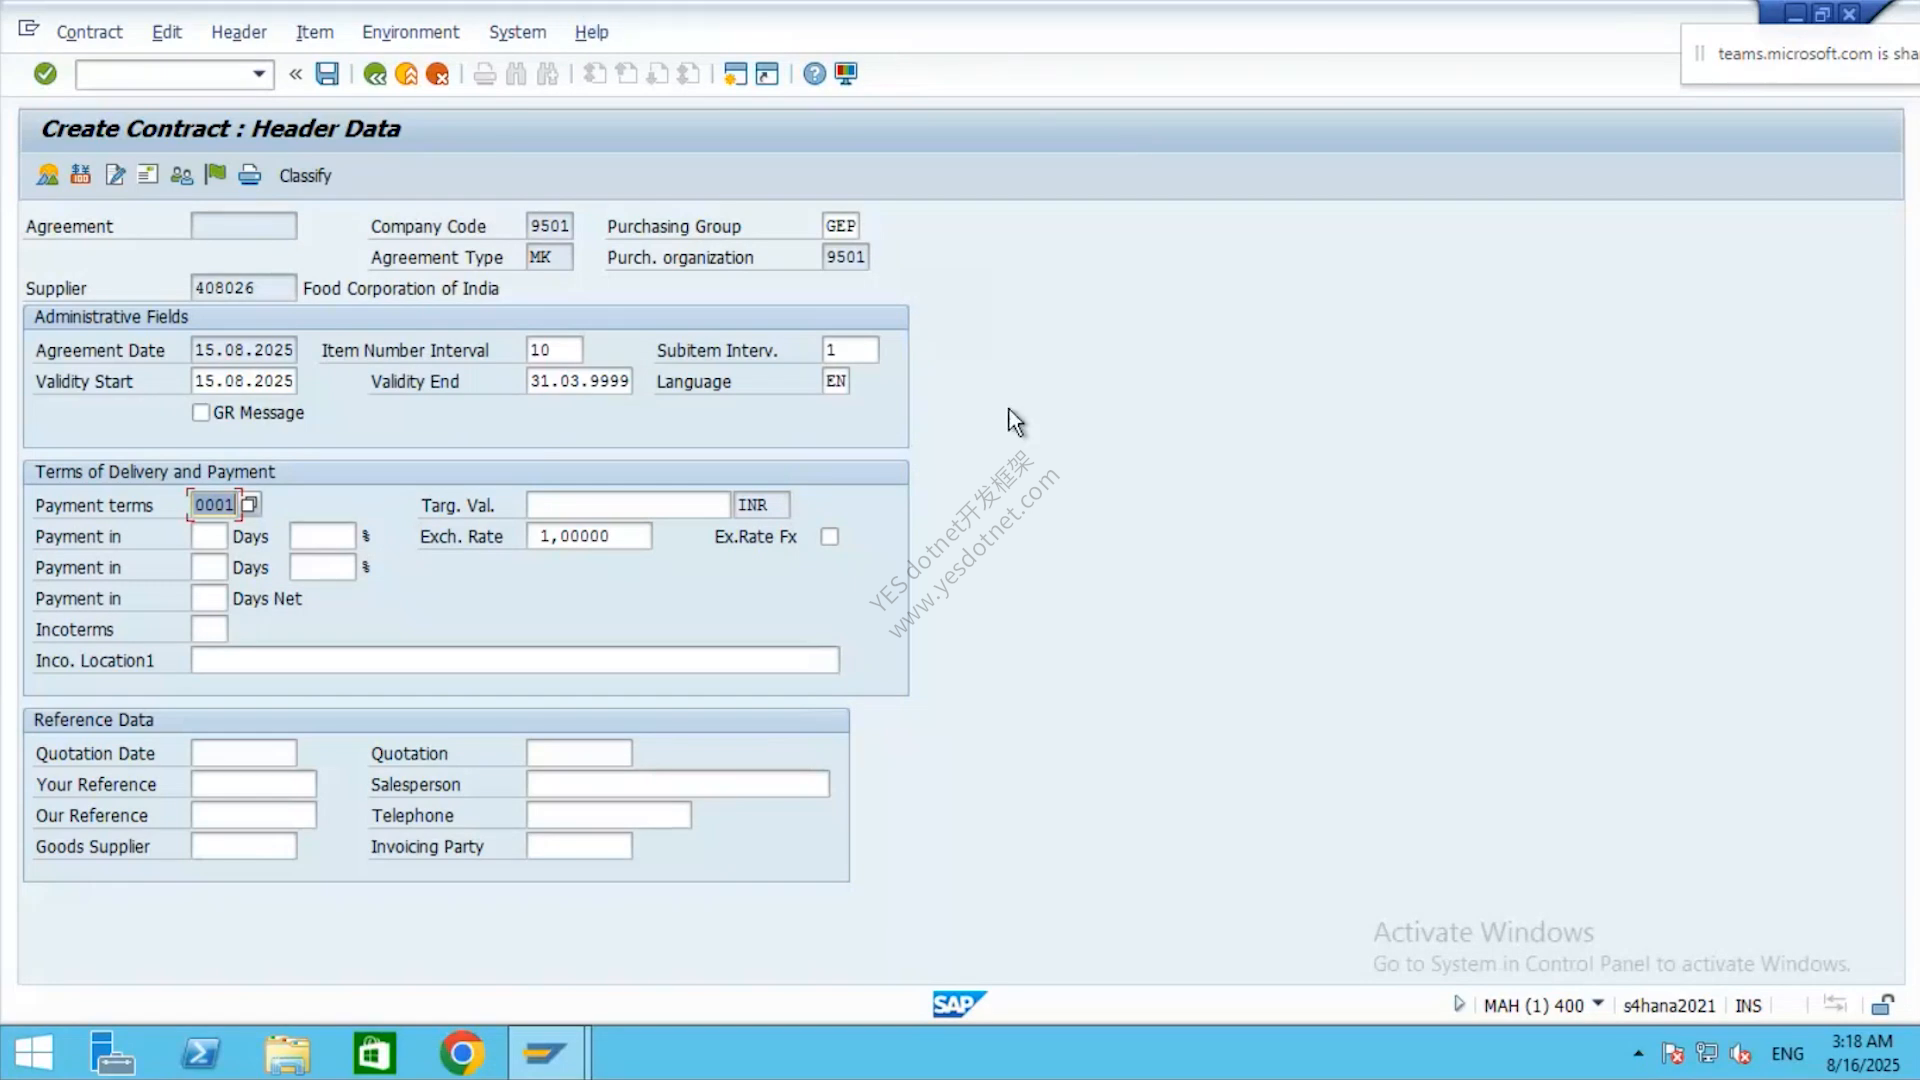Click the Targ. Val. input field

click(629, 505)
